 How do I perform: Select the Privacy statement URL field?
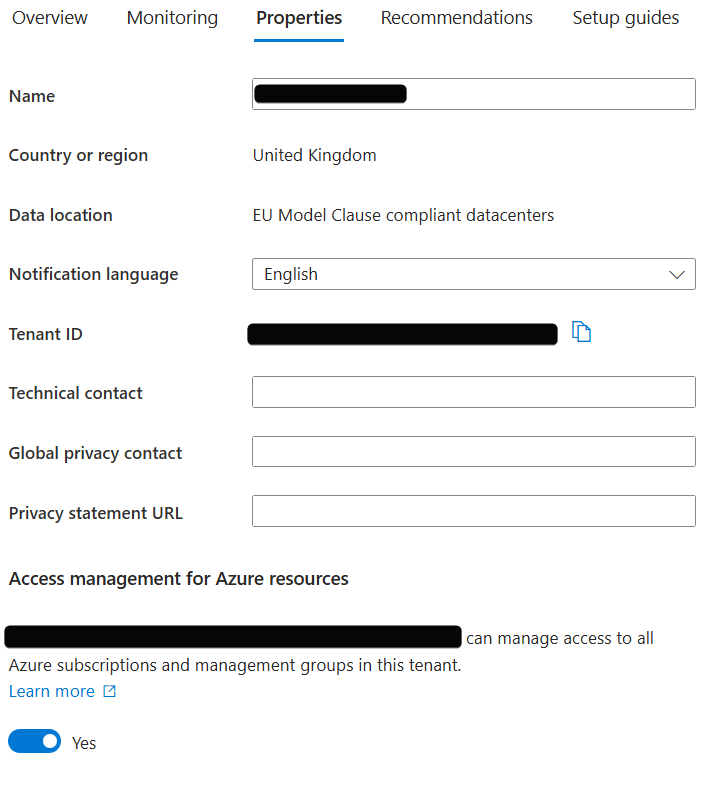pos(473,511)
